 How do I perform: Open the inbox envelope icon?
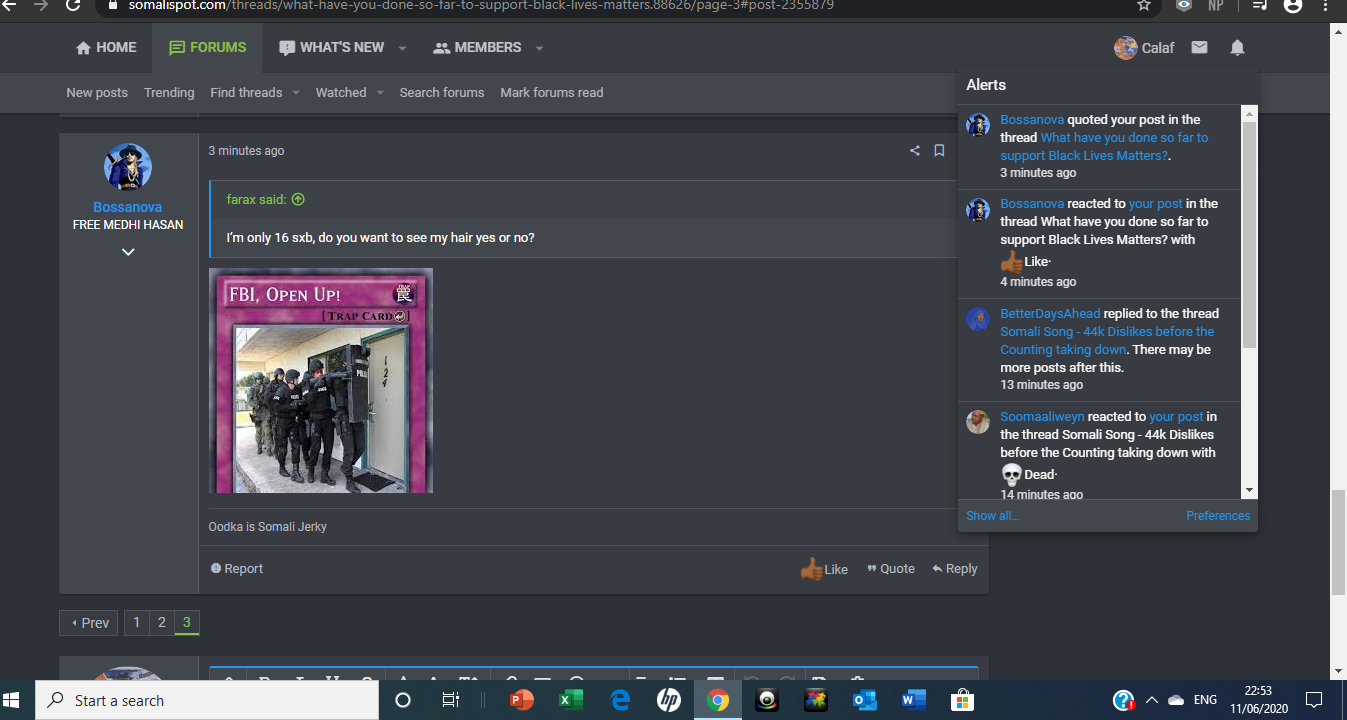(x=1199, y=48)
